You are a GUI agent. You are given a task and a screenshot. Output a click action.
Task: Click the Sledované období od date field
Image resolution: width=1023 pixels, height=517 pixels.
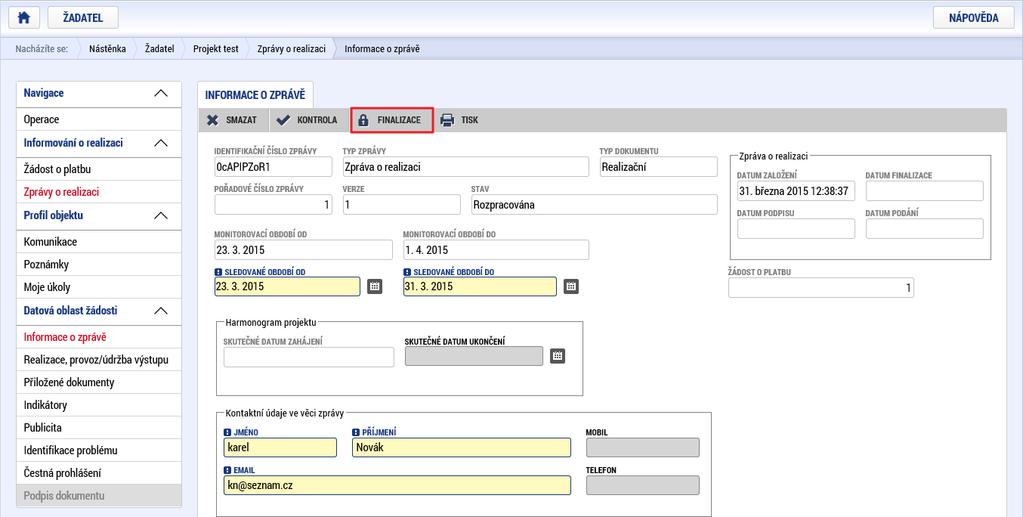click(x=287, y=287)
